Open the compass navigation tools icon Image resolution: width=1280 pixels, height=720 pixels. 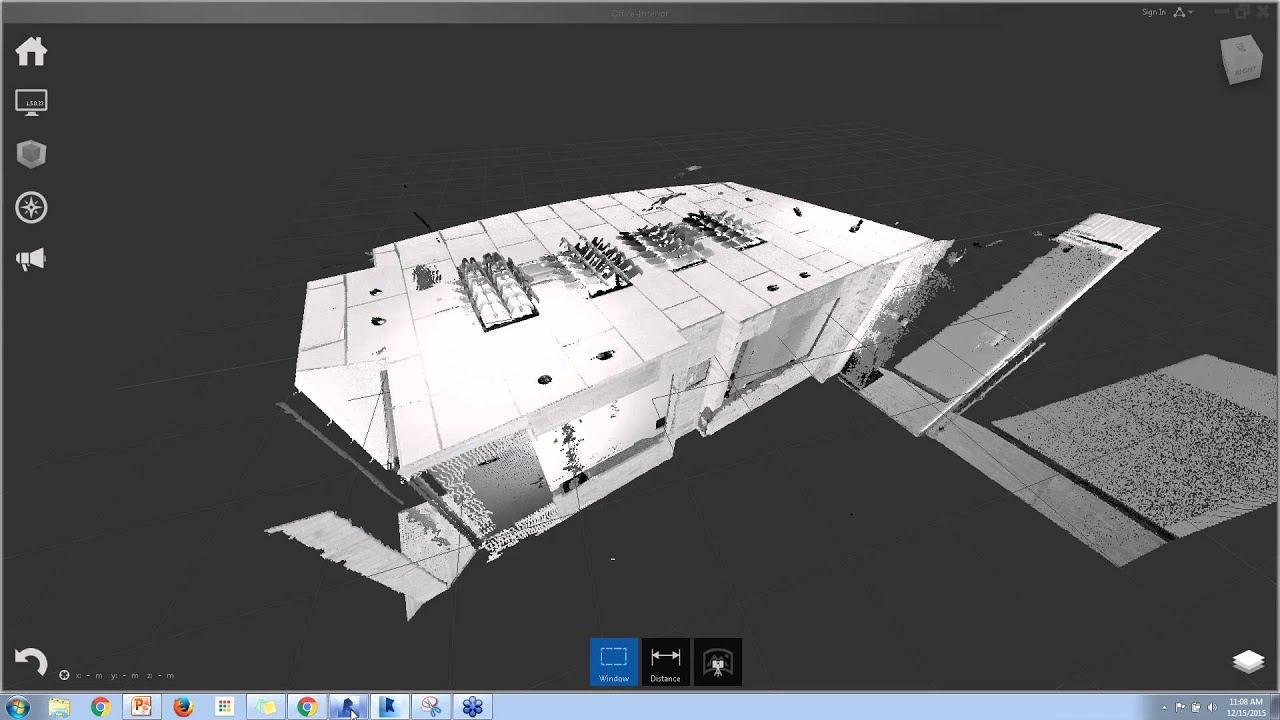[31, 207]
